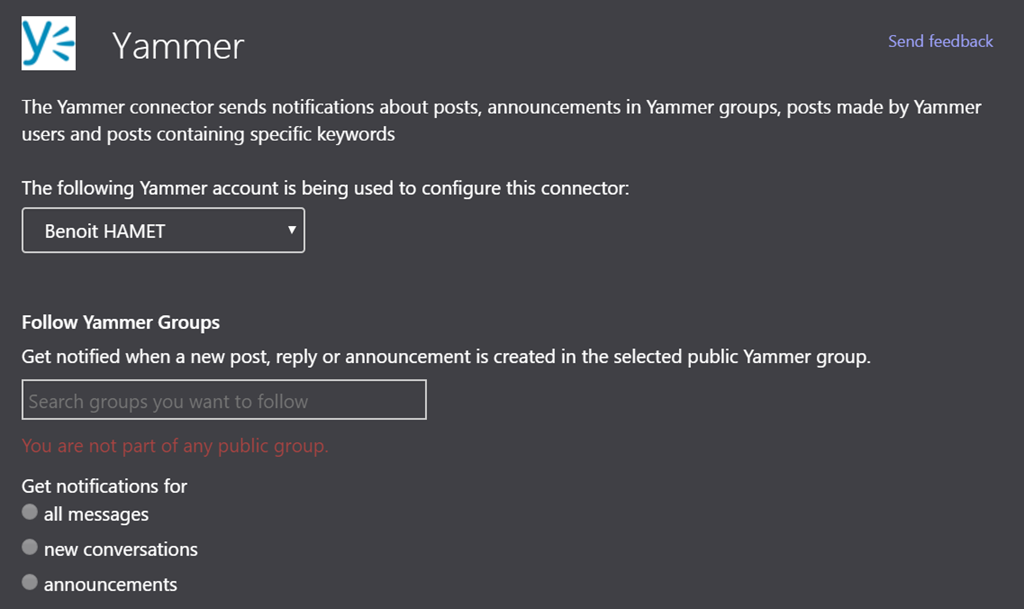The image size is (1024, 609).
Task: Open the Send feedback link
Action: [940, 41]
